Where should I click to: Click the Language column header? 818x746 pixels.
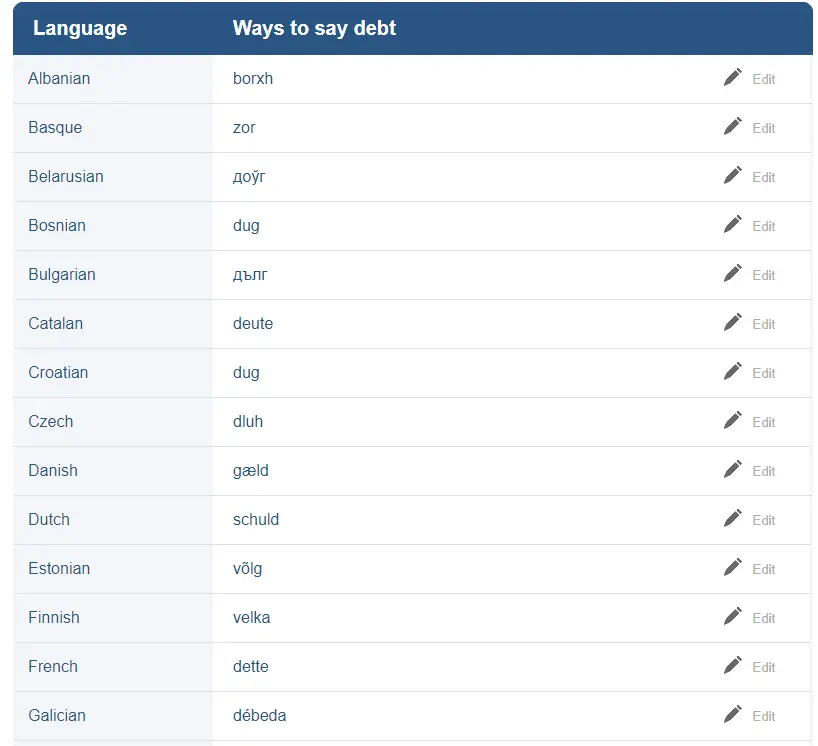click(x=80, y=28)
